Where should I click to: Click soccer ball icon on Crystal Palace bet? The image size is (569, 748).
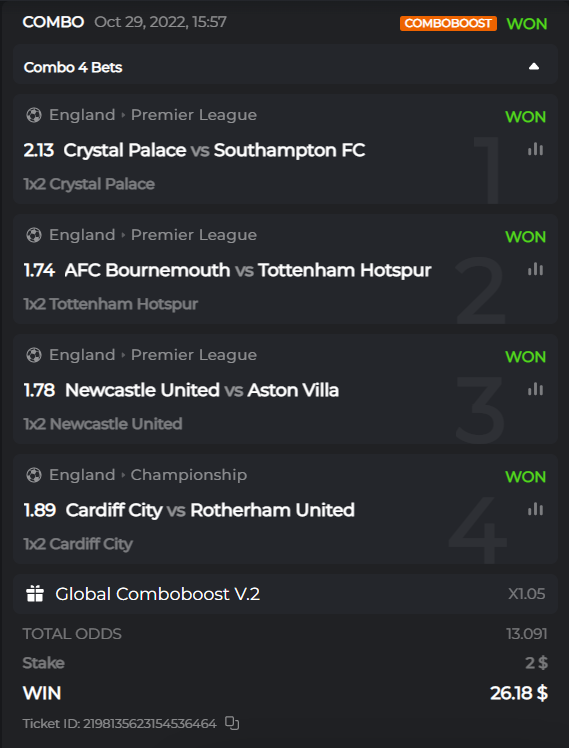[34, 115]
